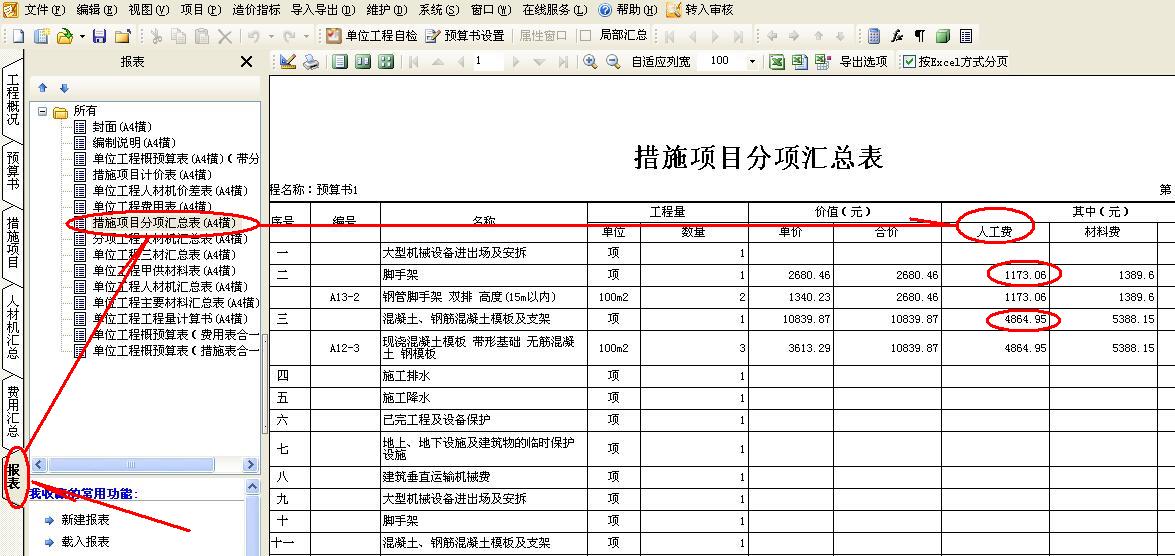Click 预算书设置 settings button
1175x556 pixels.
tap(465, 36)
